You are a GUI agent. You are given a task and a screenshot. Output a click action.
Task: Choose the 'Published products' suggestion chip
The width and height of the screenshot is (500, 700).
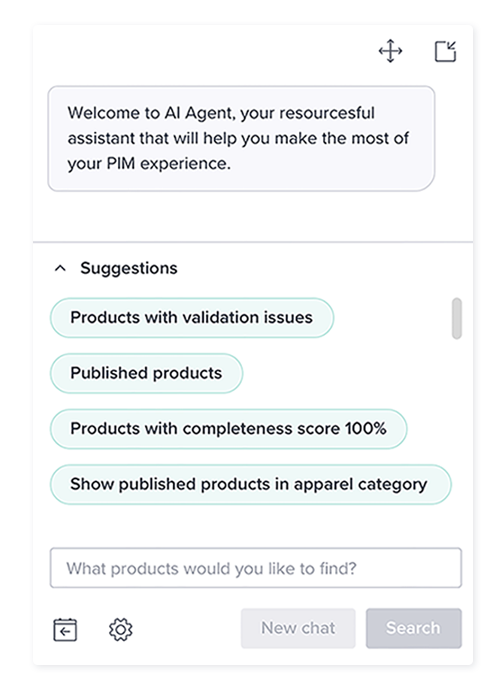146,373
